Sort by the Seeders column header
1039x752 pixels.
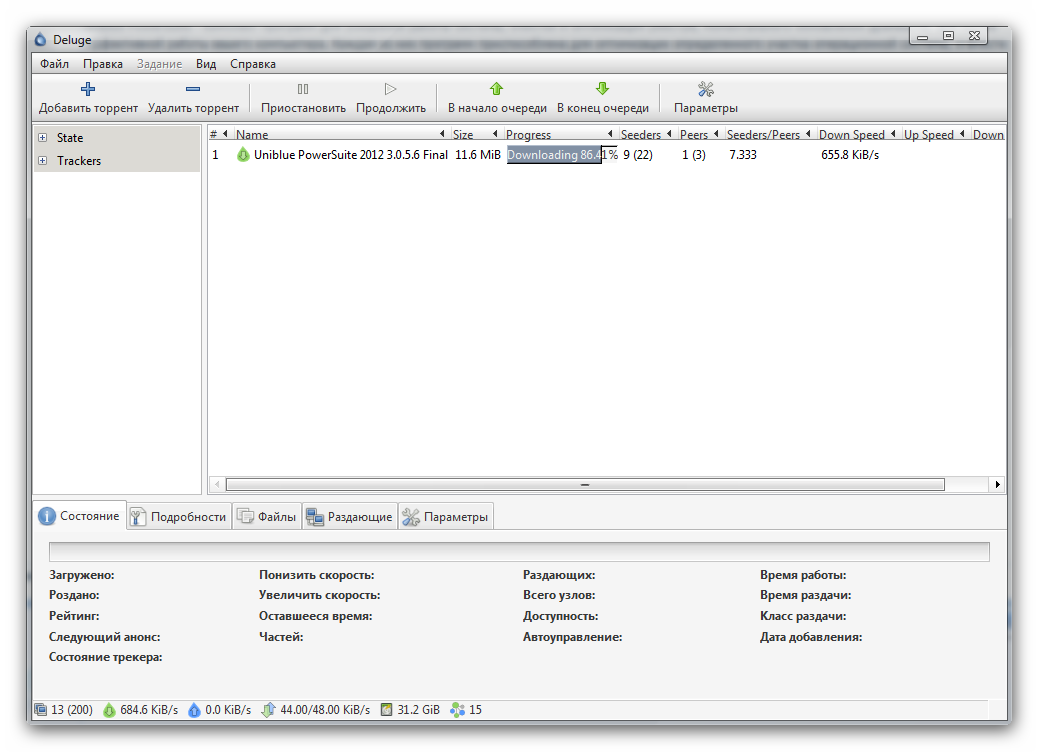(x=647, y=134)
